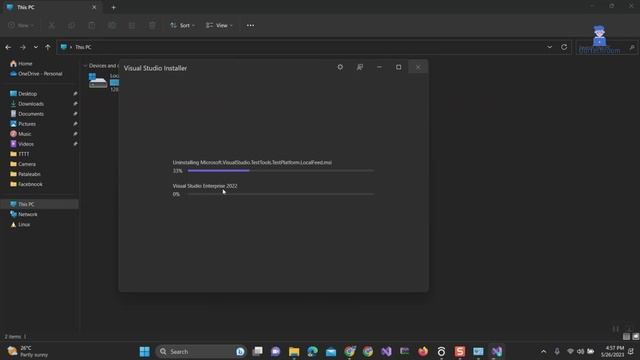Close the Visual Studio Installer window
The image size is (640, 360).
pyautogui.click(x=418, y=67)
